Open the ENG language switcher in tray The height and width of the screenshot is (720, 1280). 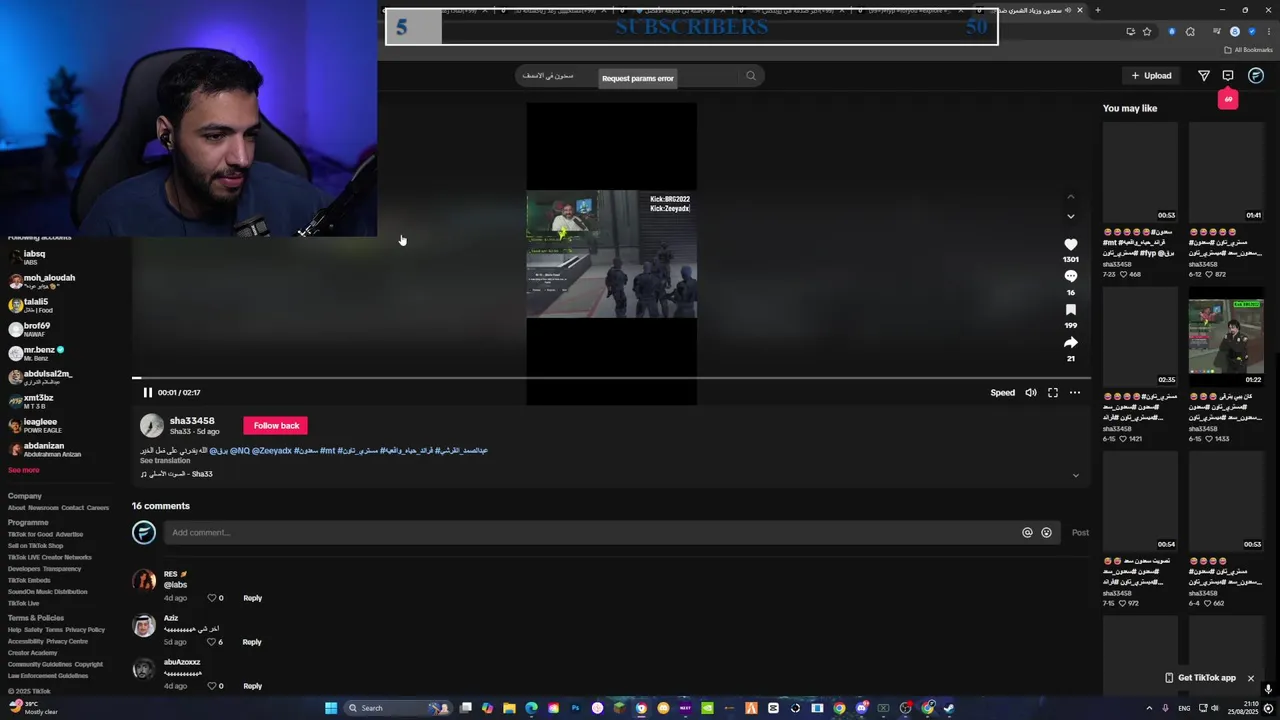coord(1184,708)
